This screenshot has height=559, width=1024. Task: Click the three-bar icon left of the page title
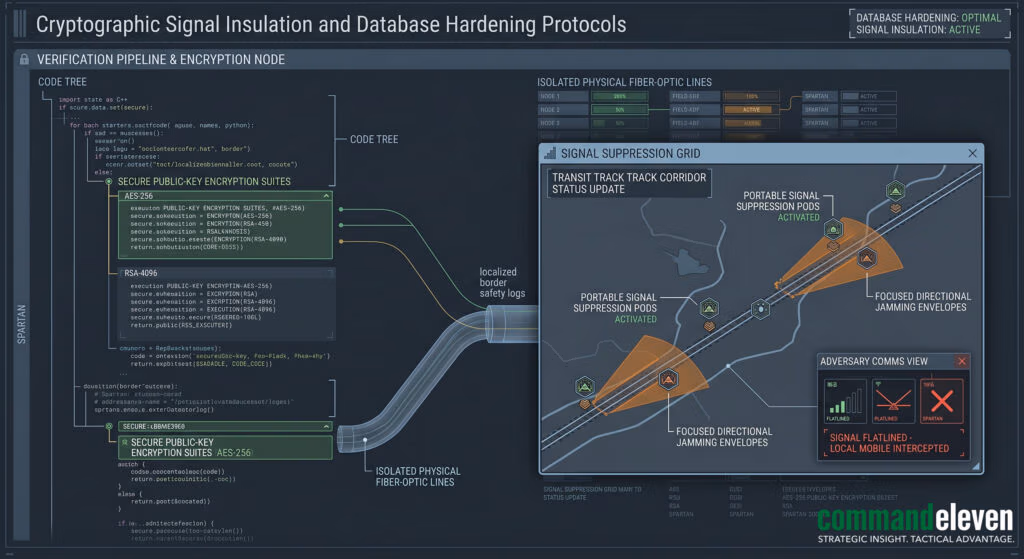coord(20,24)
